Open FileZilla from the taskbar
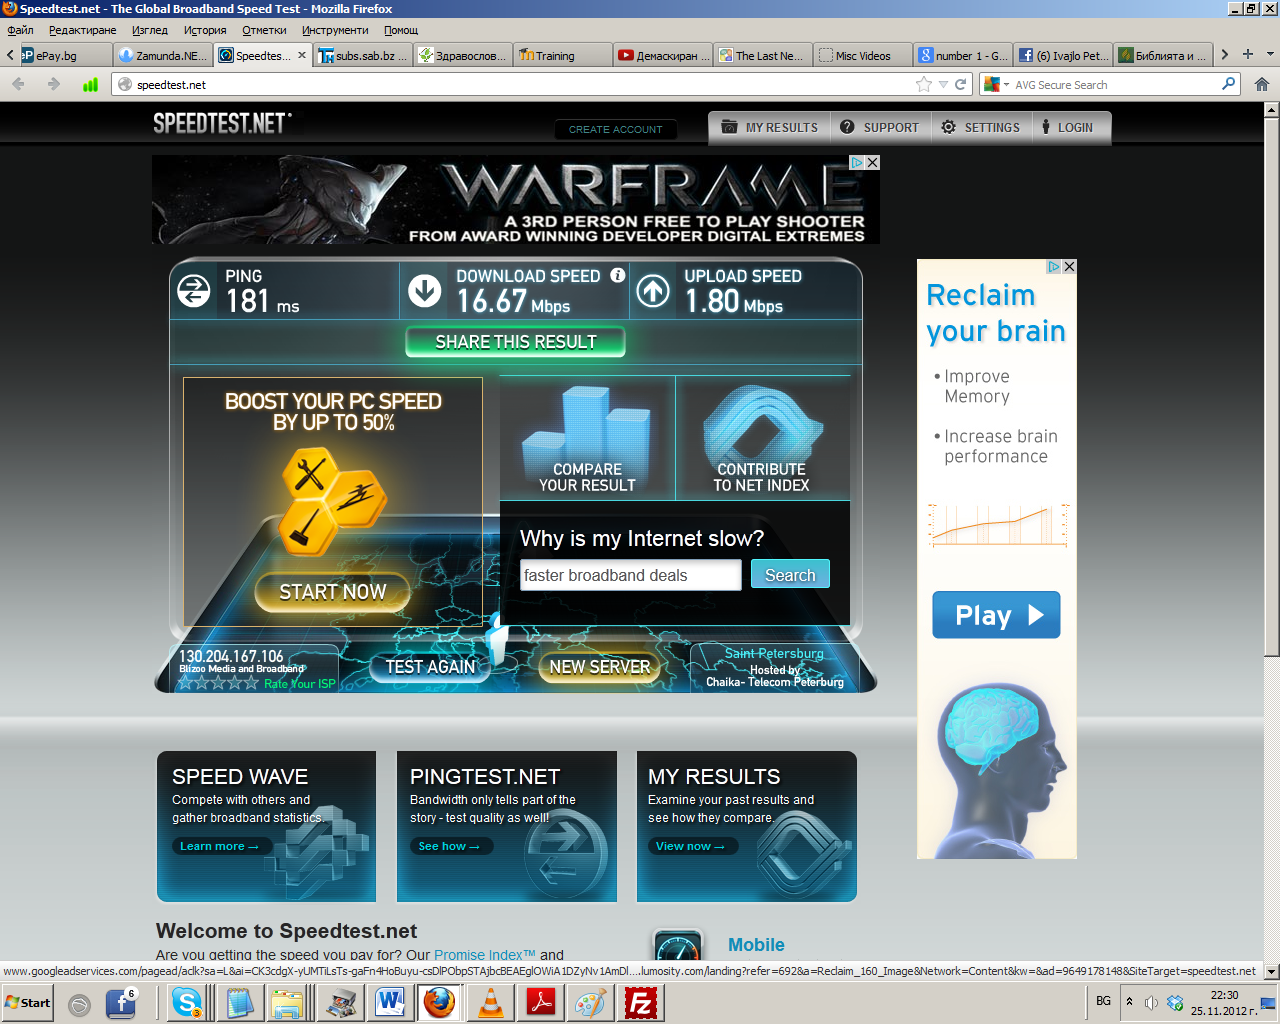 click(641, 1002)
